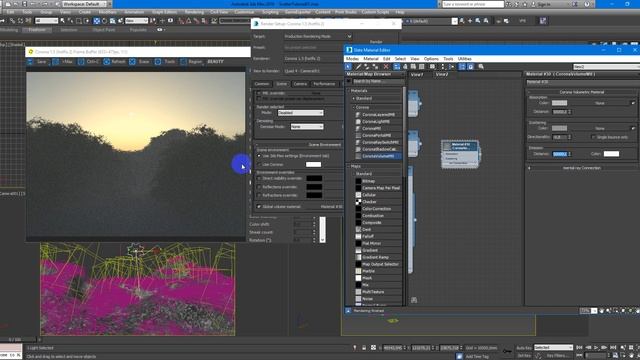Collapse the Corona materials group
This screenshot has width=640, height=360.
coord(354,107)
